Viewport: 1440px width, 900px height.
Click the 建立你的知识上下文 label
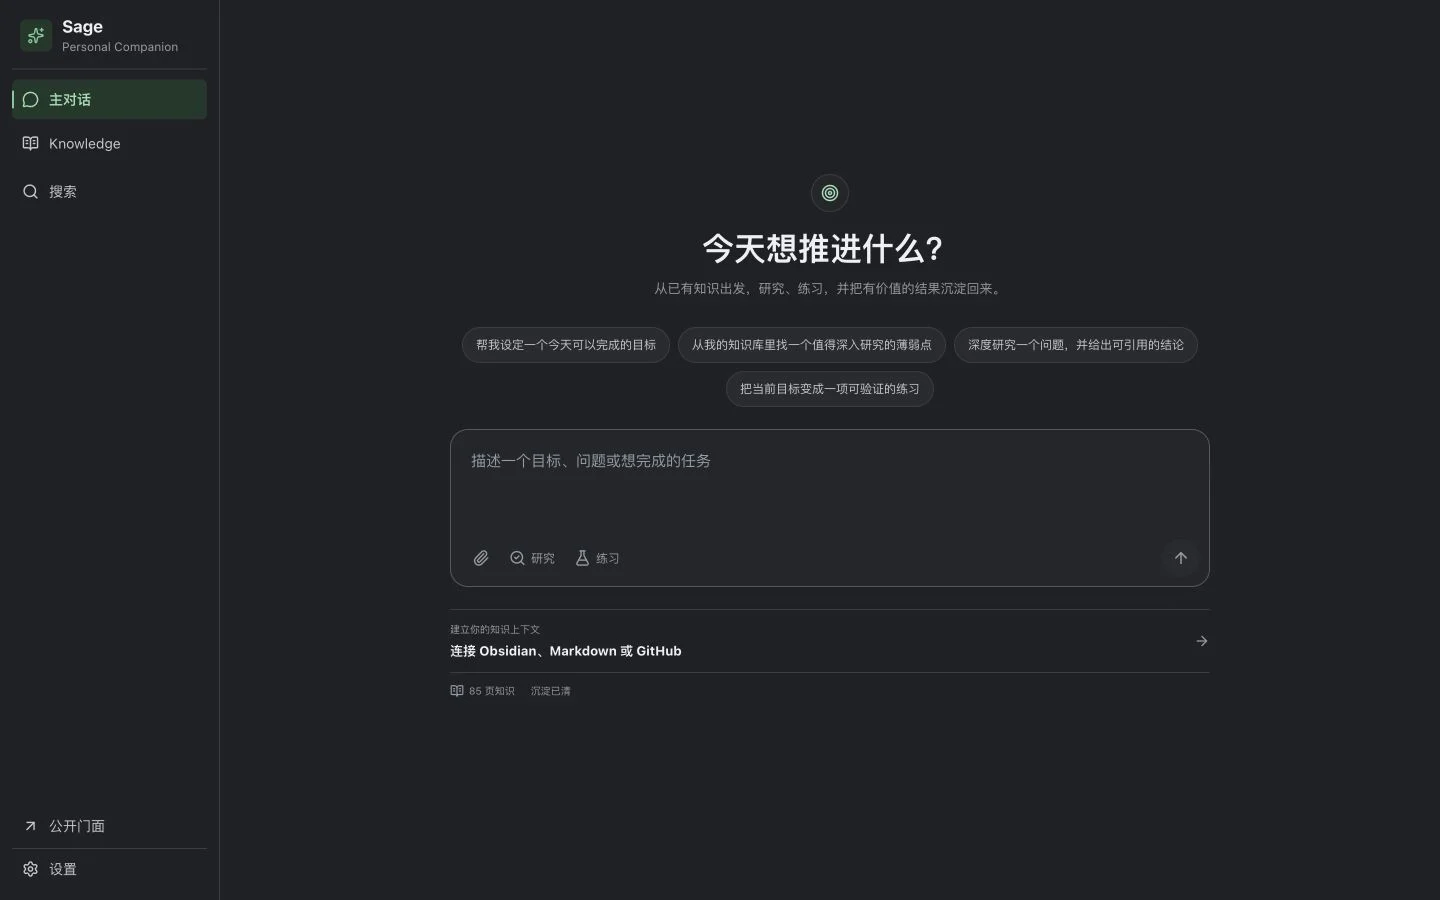pyautogui.click(x=495, y=630)
